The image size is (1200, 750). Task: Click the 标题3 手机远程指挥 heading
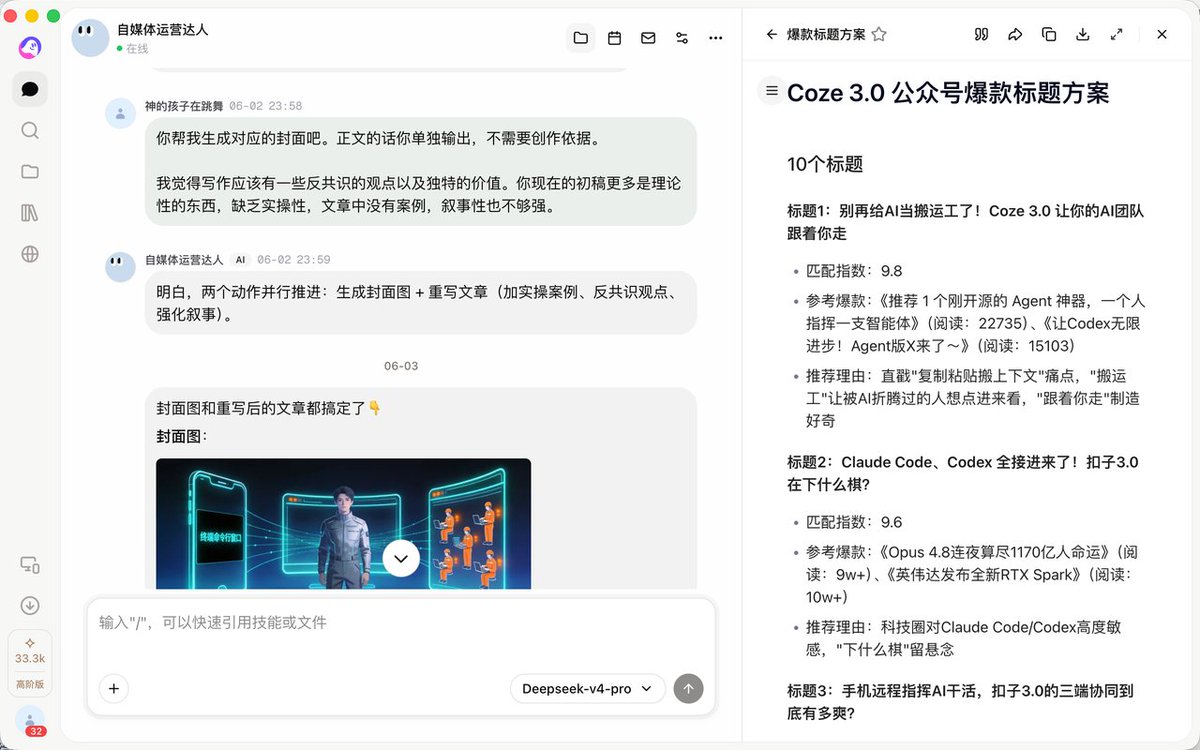tap(960, 702)
